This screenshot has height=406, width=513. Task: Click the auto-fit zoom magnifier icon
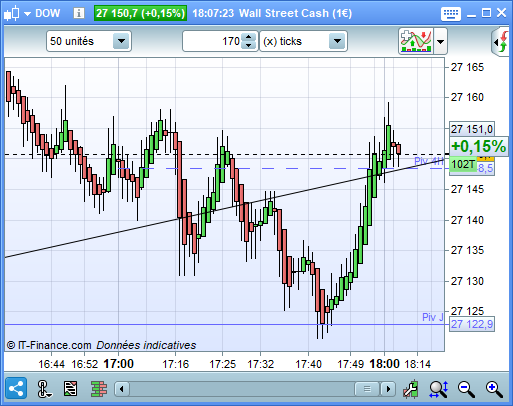tap(438, 389)
